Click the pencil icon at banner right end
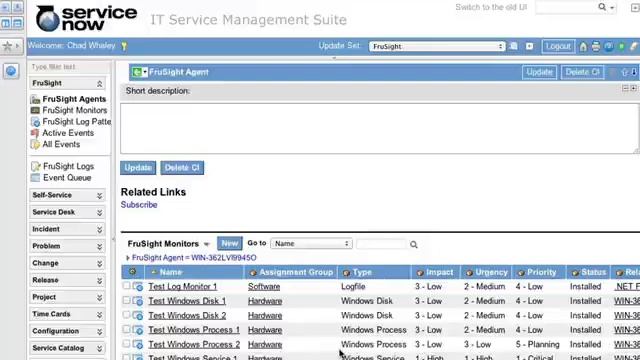Image resolution: width=640 pixels, height=360 pixels. tap(634, 47)
